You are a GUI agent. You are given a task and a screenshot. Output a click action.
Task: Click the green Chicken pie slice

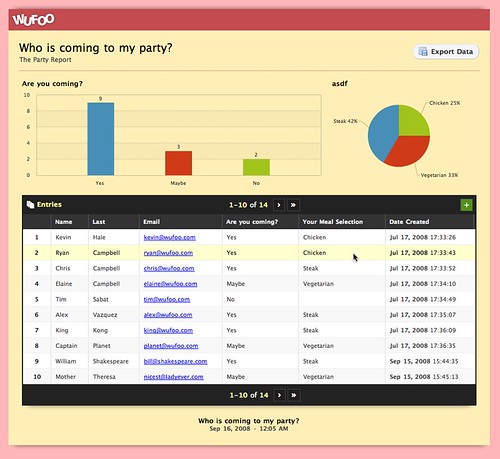[x=413, y=122]
